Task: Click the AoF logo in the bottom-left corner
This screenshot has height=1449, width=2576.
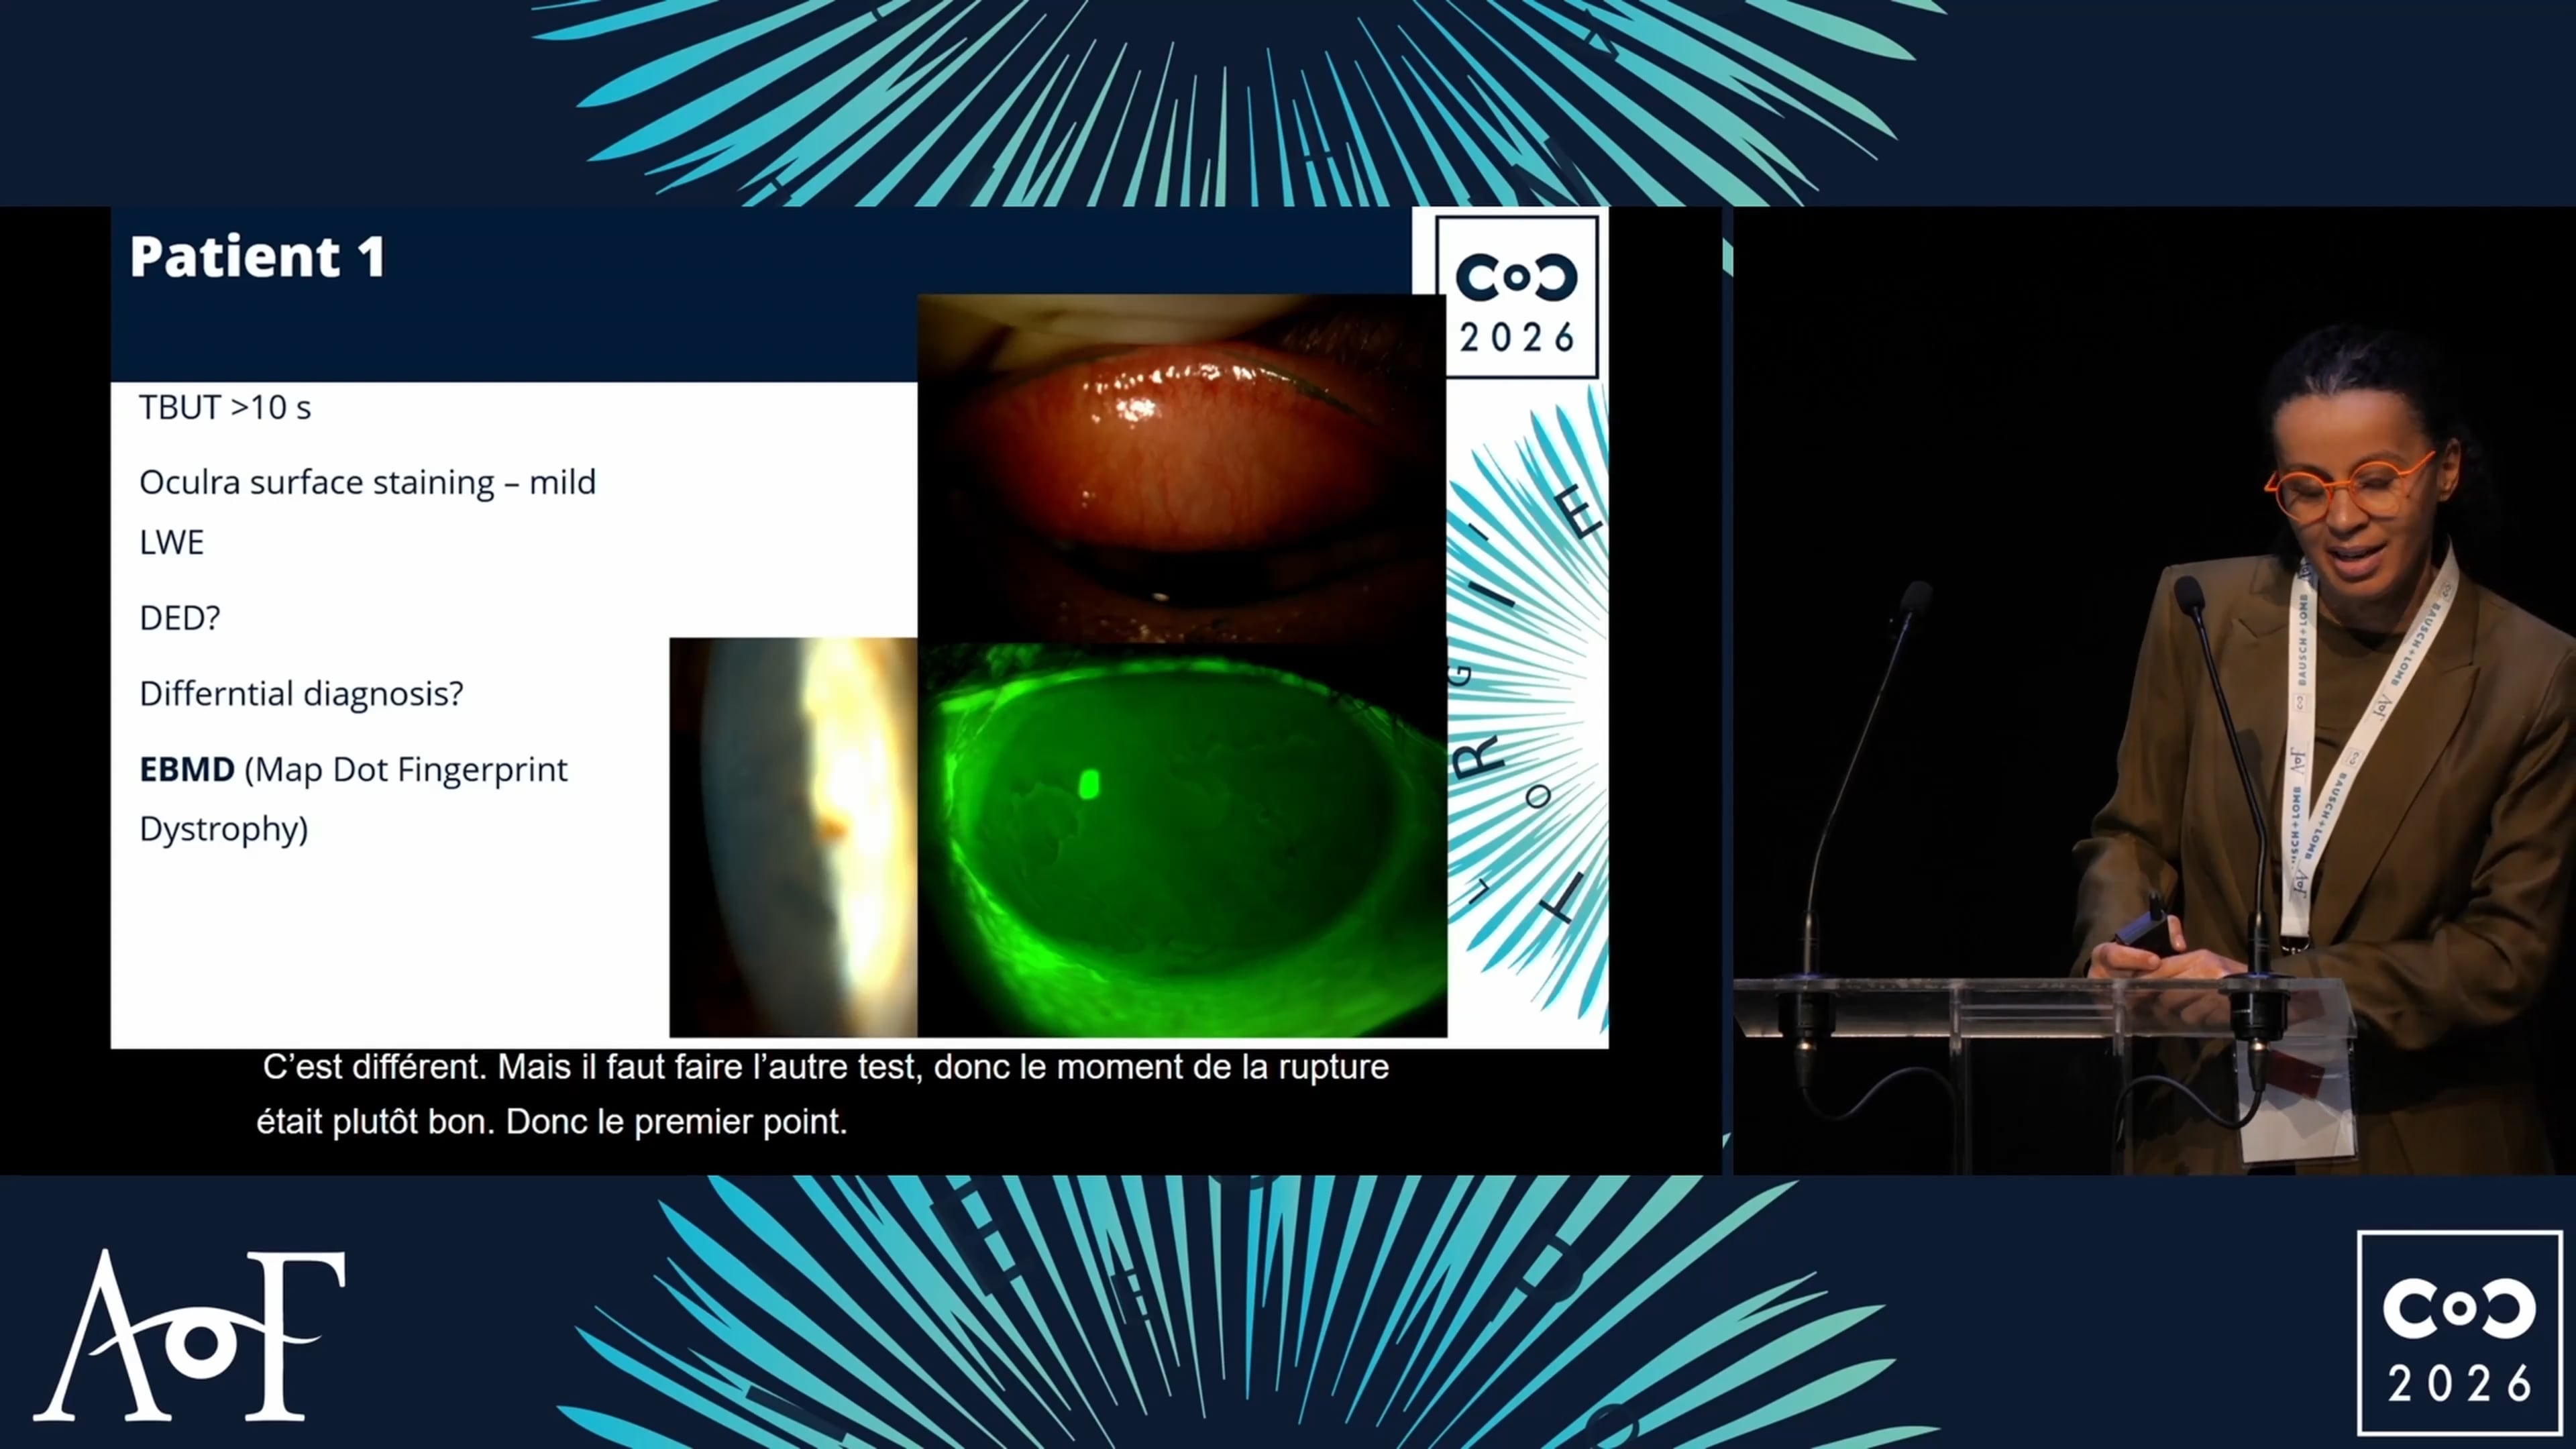Action: coord(190,1335)
